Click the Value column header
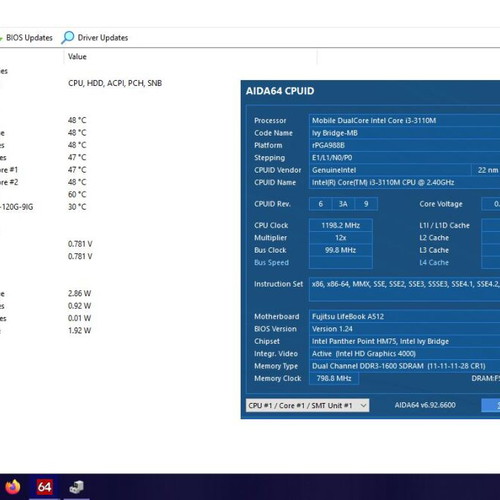This screenshot has width=500, height=500. coord(77,57)
